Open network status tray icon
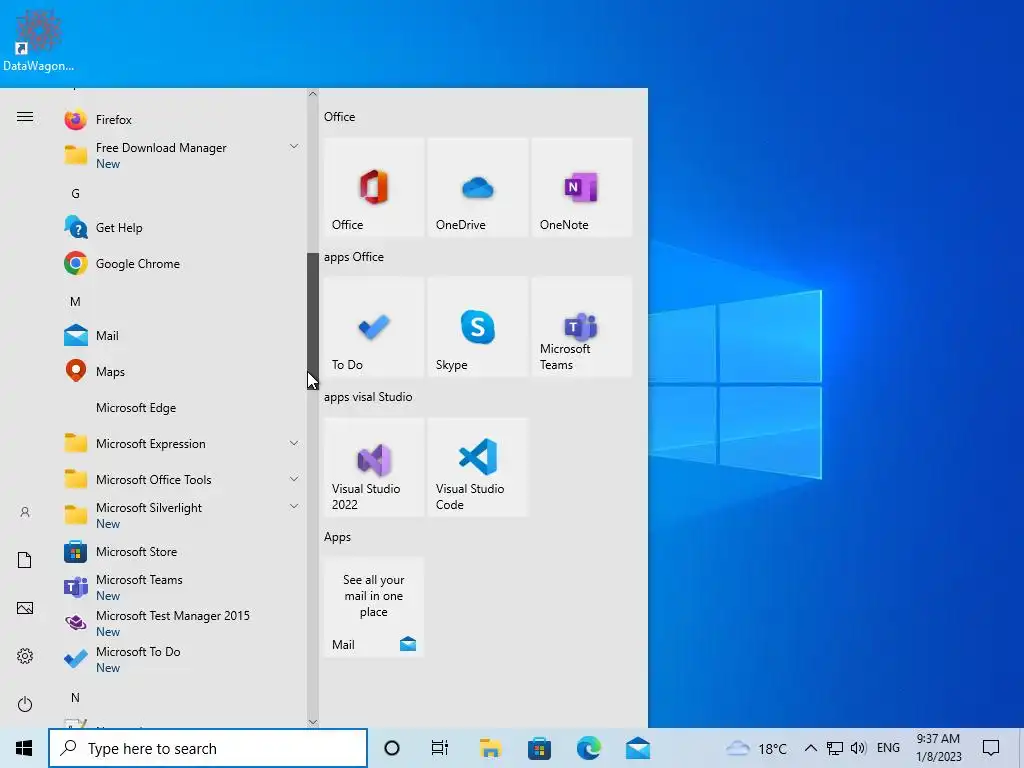 [x=835, y=748]
